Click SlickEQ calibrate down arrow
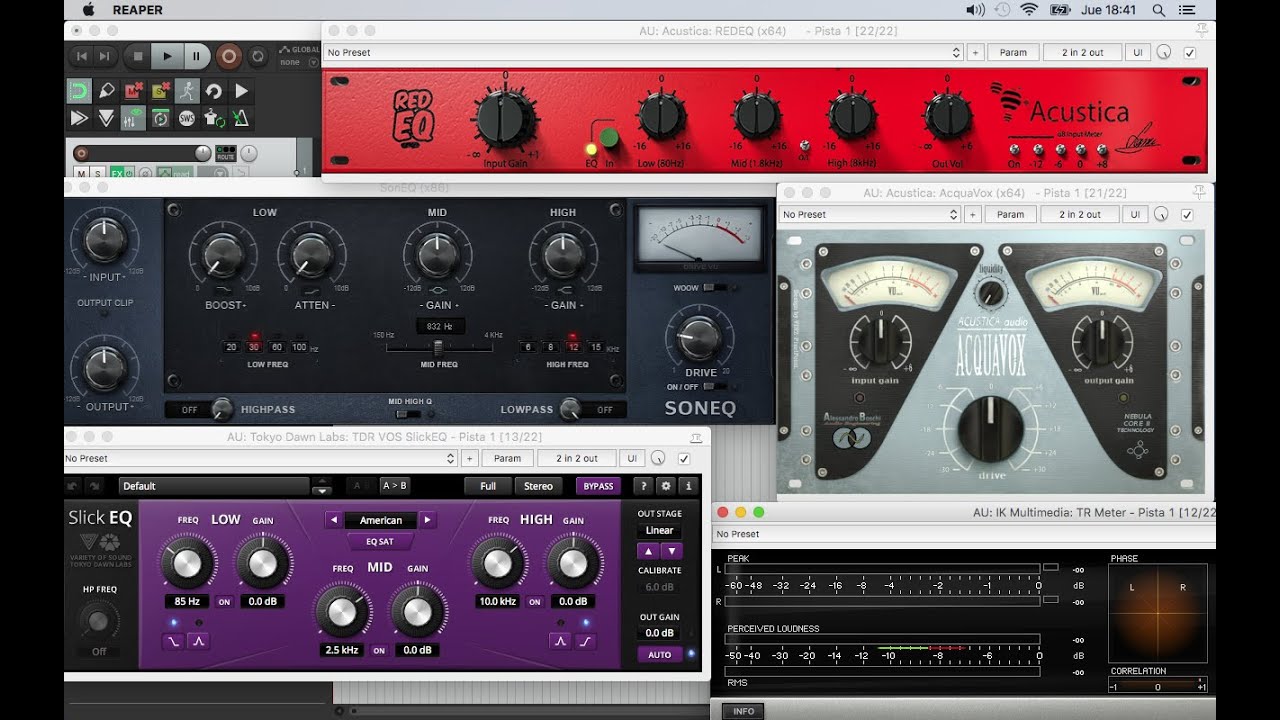This screenshot has width=1280, height=720. pos(672,551)
